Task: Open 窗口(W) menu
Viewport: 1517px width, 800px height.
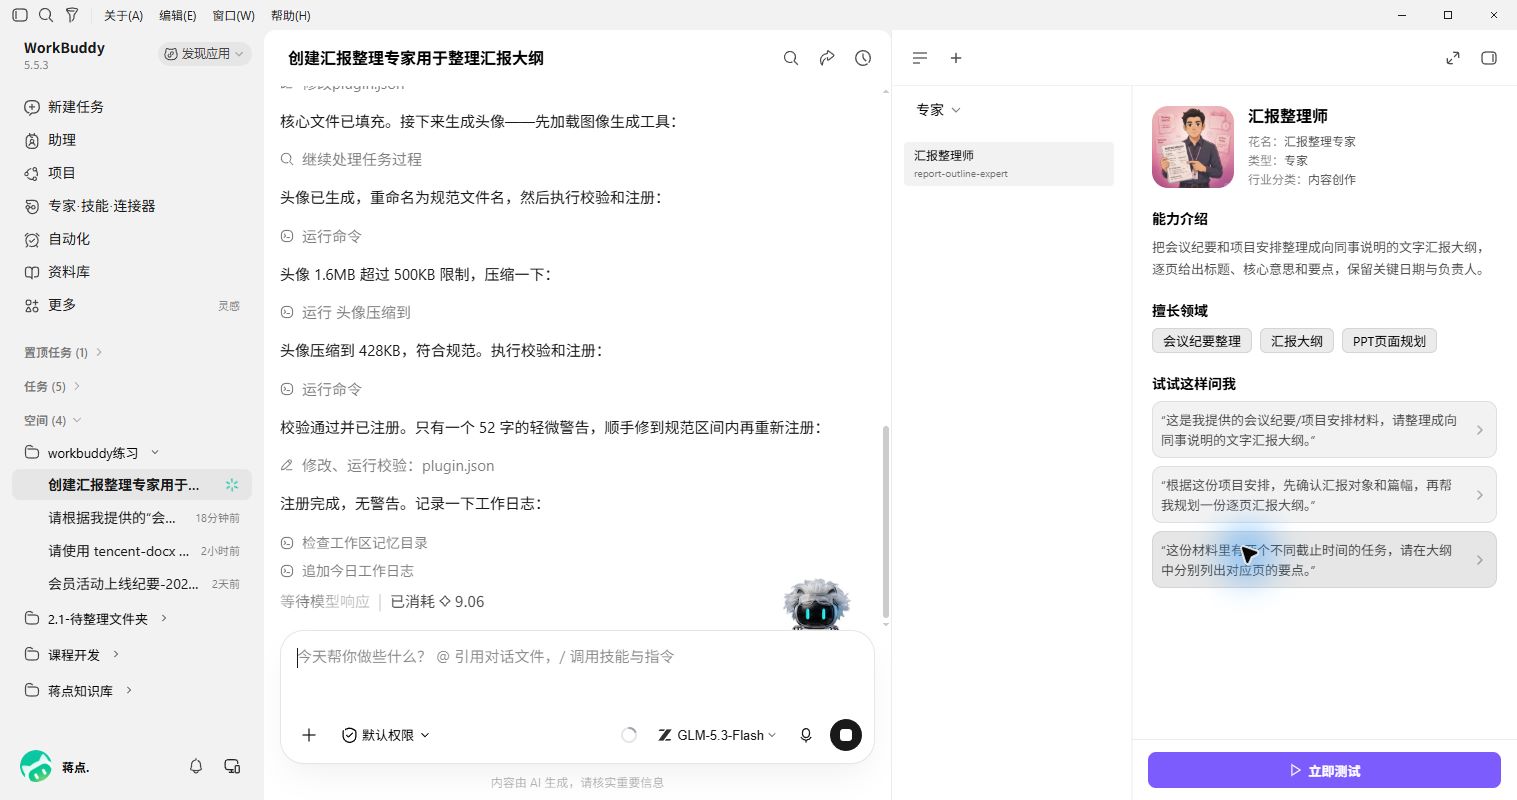Action: coord(233,15)
